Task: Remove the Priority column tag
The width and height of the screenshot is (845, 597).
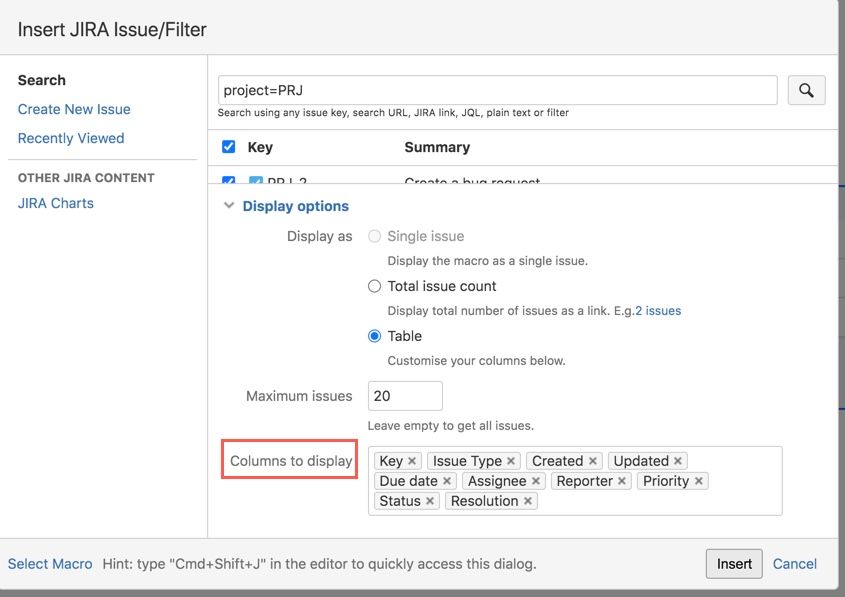Action: tap(698, 481)
